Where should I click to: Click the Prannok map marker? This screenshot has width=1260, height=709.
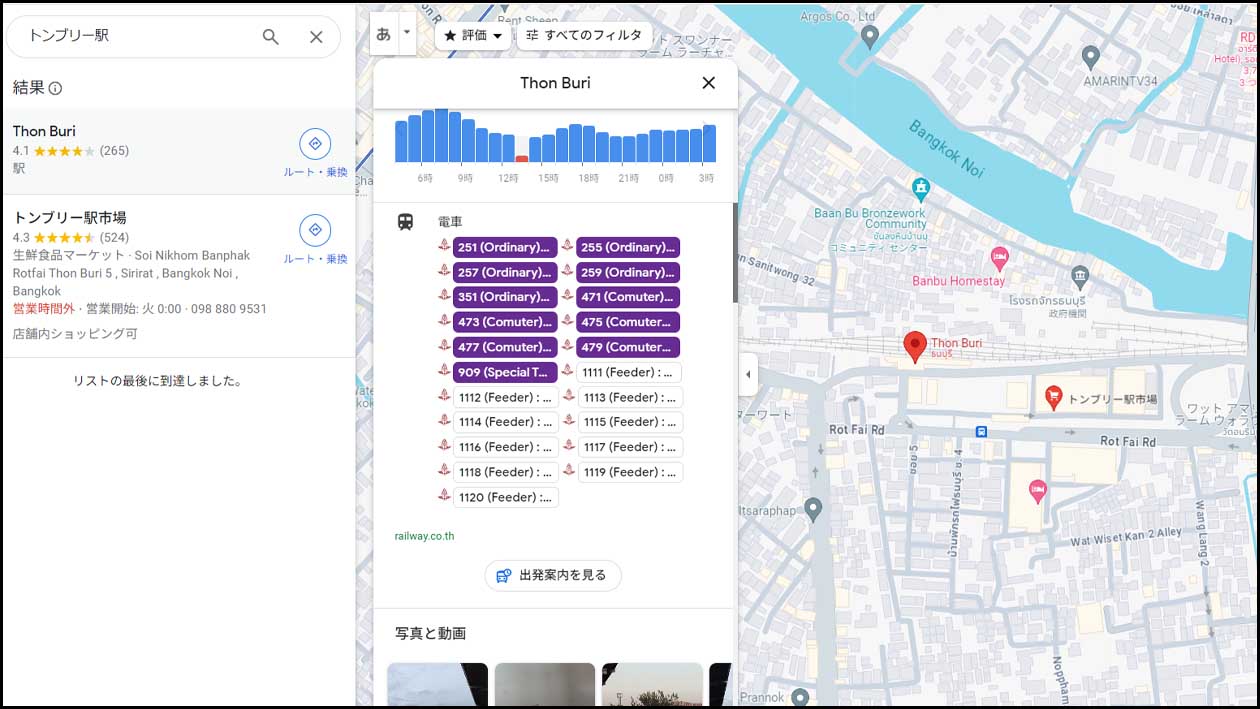click(x=799, y=697)
